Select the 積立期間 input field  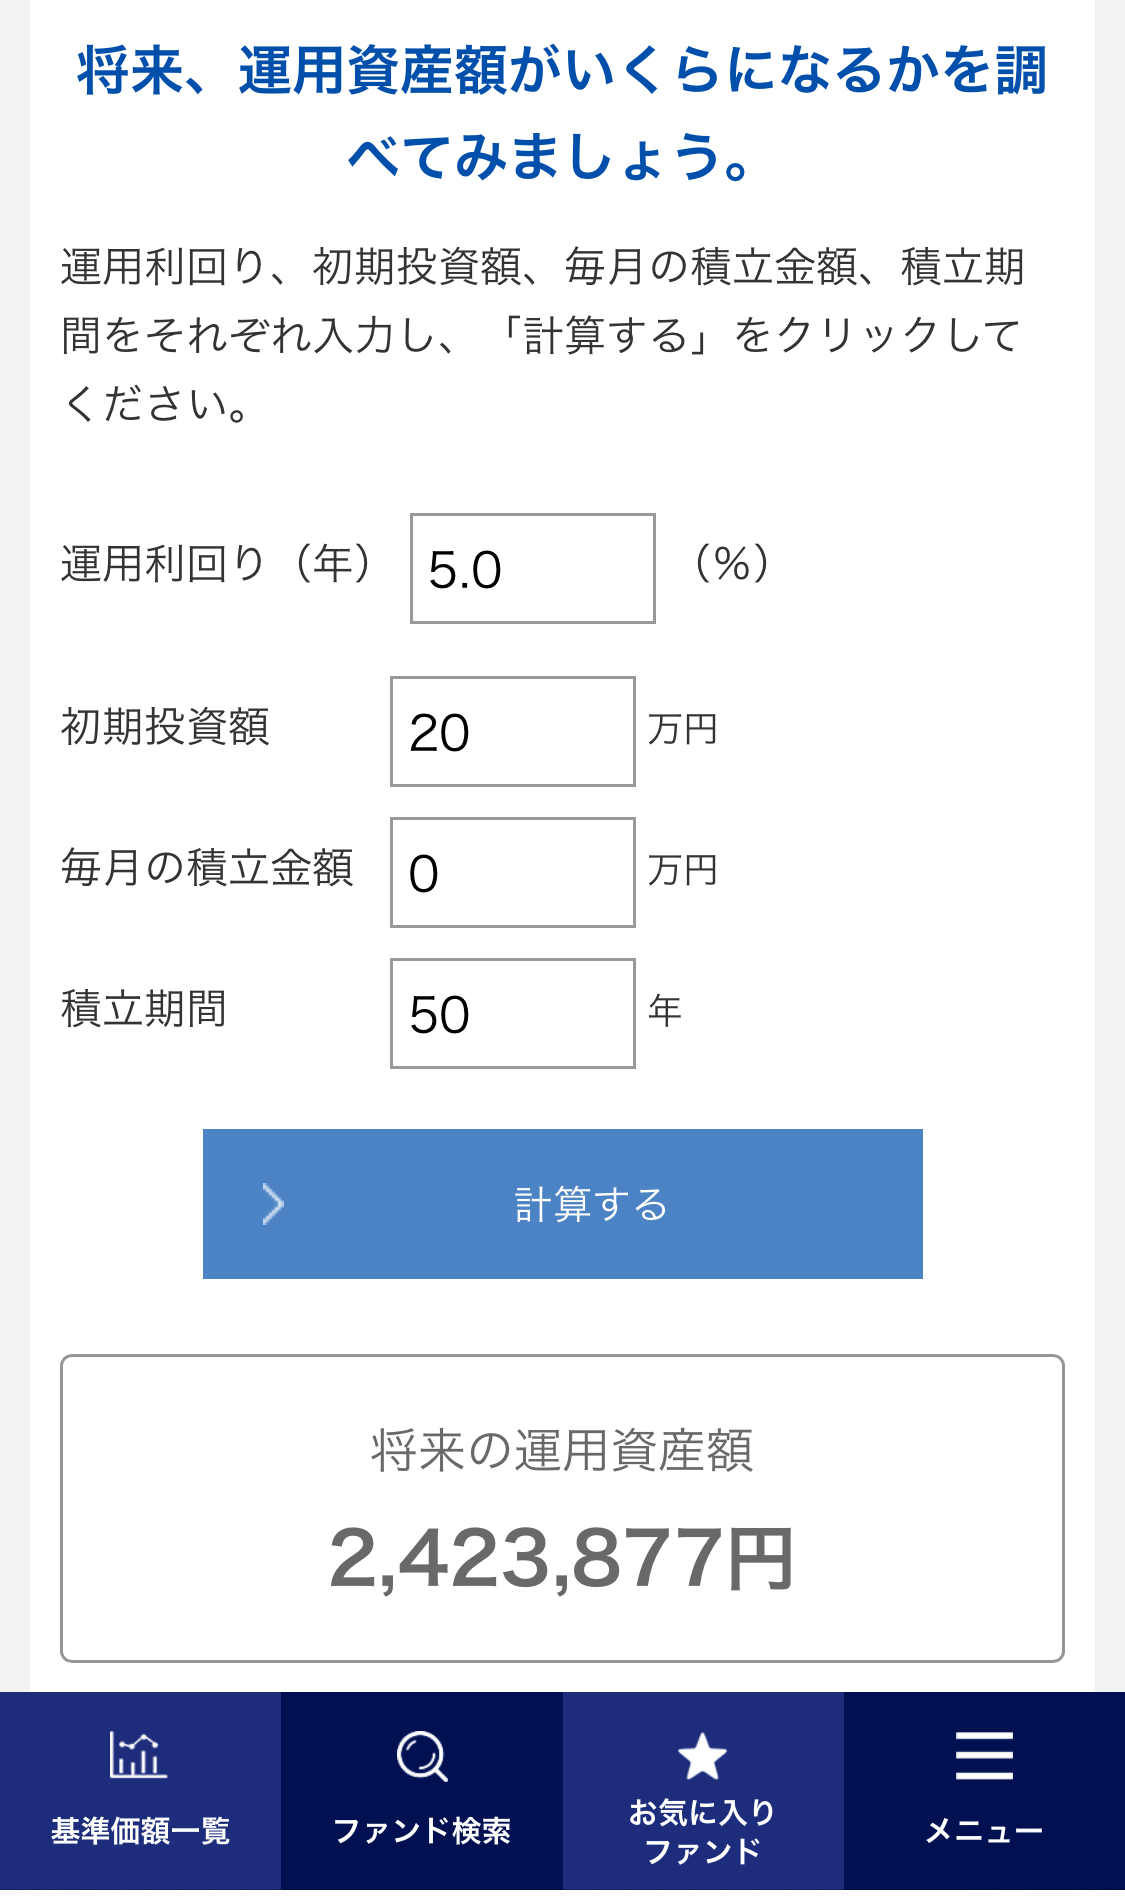[512, 1013]
